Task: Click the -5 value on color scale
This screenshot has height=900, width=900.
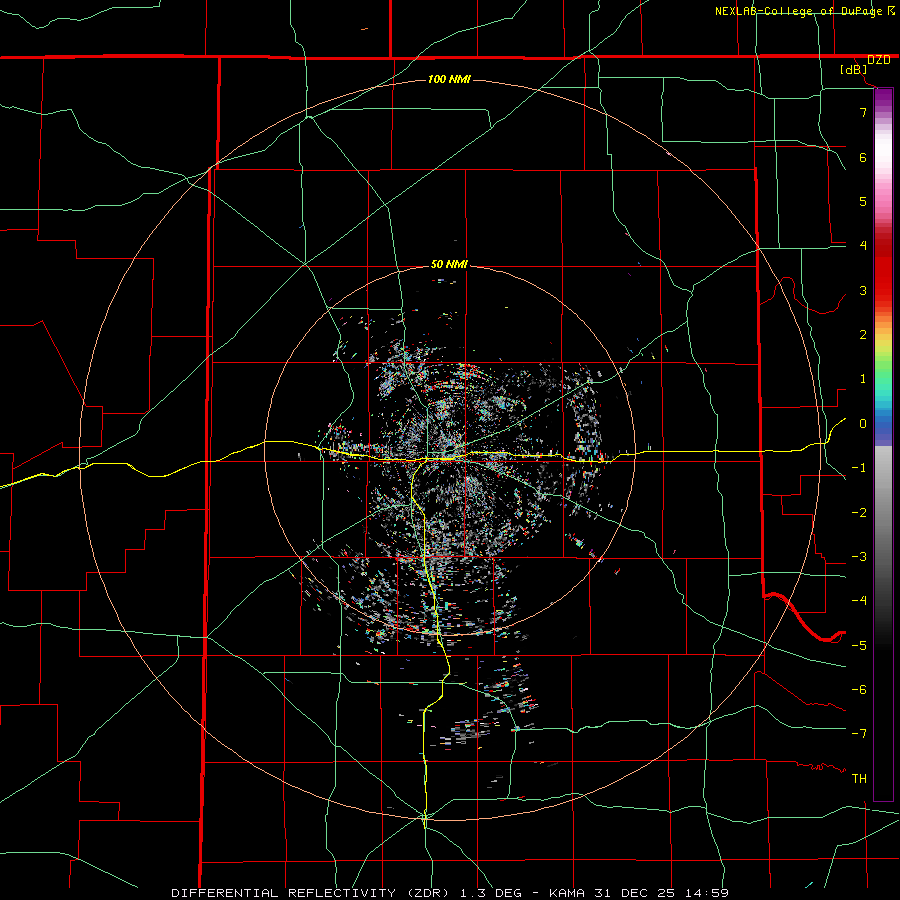Action: [859, 645]
